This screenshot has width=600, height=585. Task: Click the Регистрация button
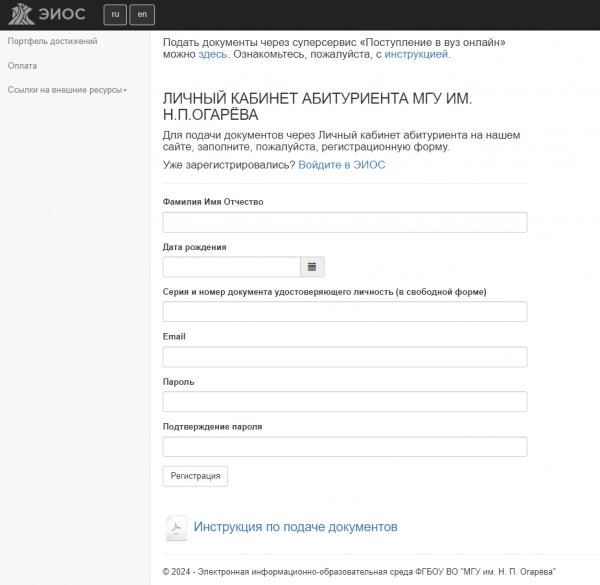(x=195, y=476)
